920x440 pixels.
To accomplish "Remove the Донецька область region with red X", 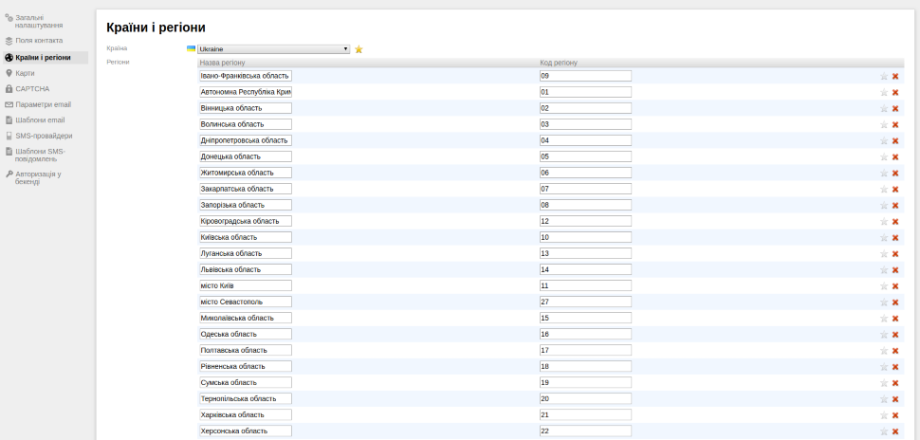I will (x=895, y=157).
